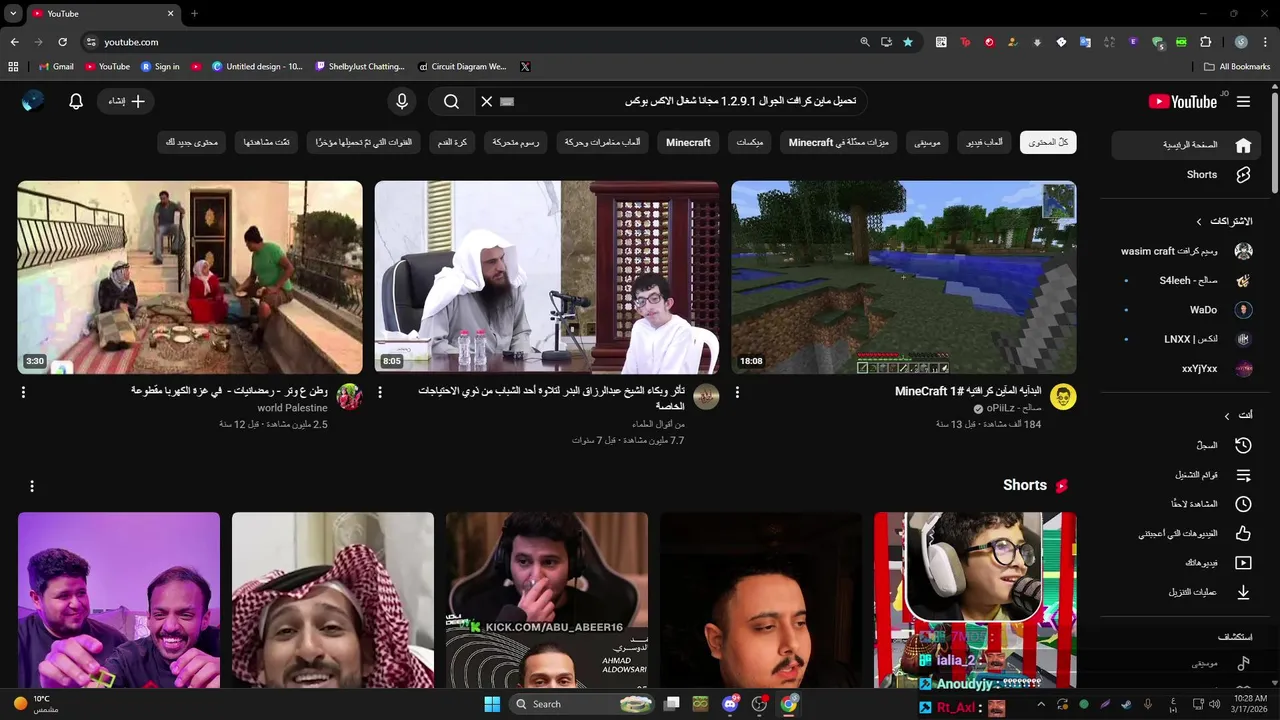Screen dimensions: 1280x720
Task: Open the Gmail bookmark
Action: (x=56, y=67)
